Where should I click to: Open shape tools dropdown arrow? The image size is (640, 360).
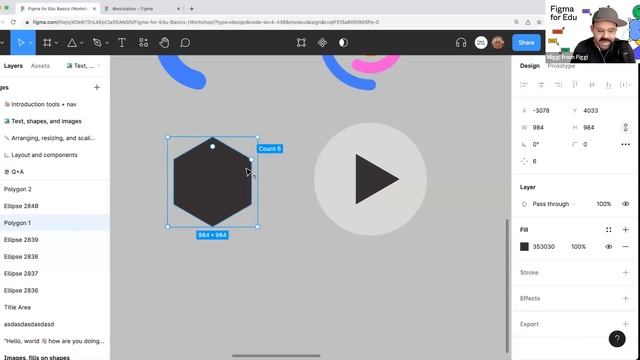pyautogui.click(x=82, y=43)
